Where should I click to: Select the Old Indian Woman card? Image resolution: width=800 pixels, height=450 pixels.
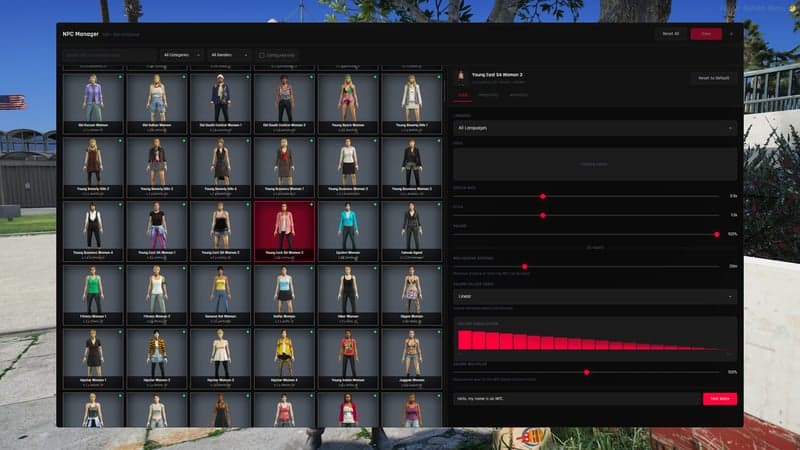click(157, 104)
